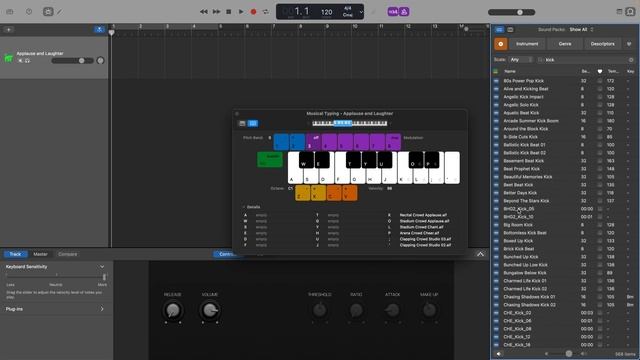The height and width of the screenshot is (360, 640).
Task: Toggle the Loop Browser icon in toolbar
Action: tap(630, 12)
